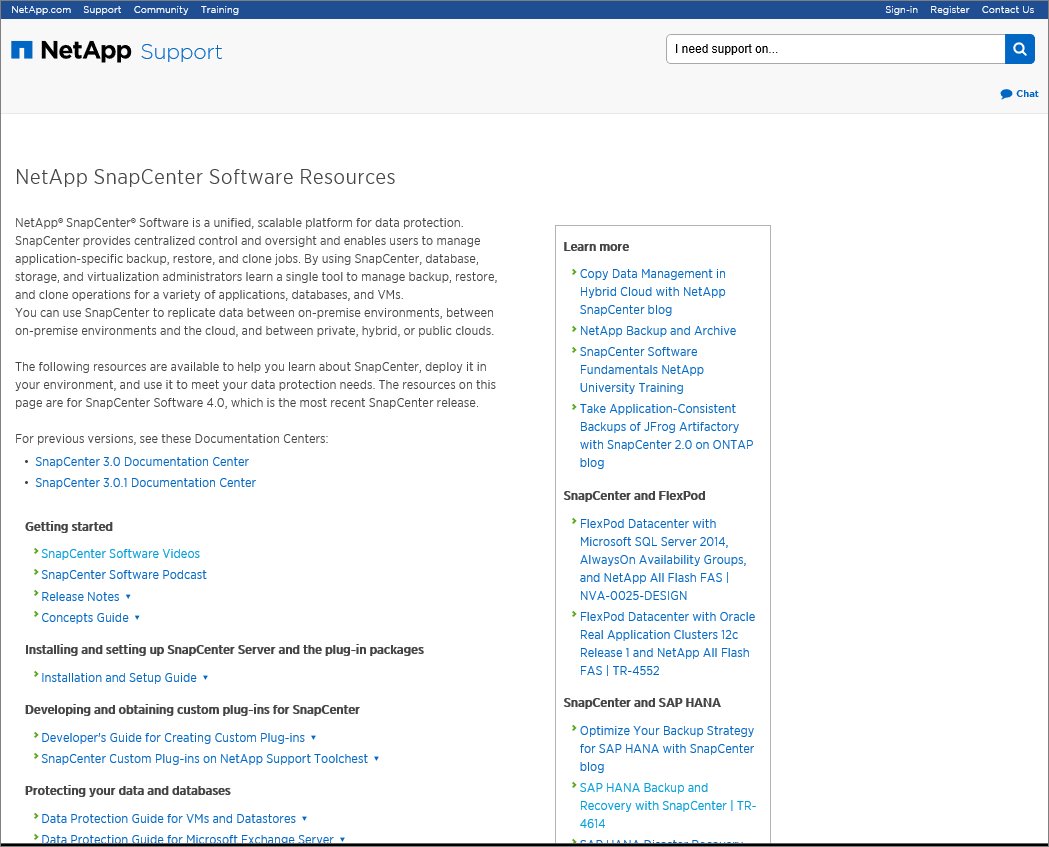This screenshot has height=847, width=1049.
Task: Open Training in top bar
Action: [x=219, y=9]
